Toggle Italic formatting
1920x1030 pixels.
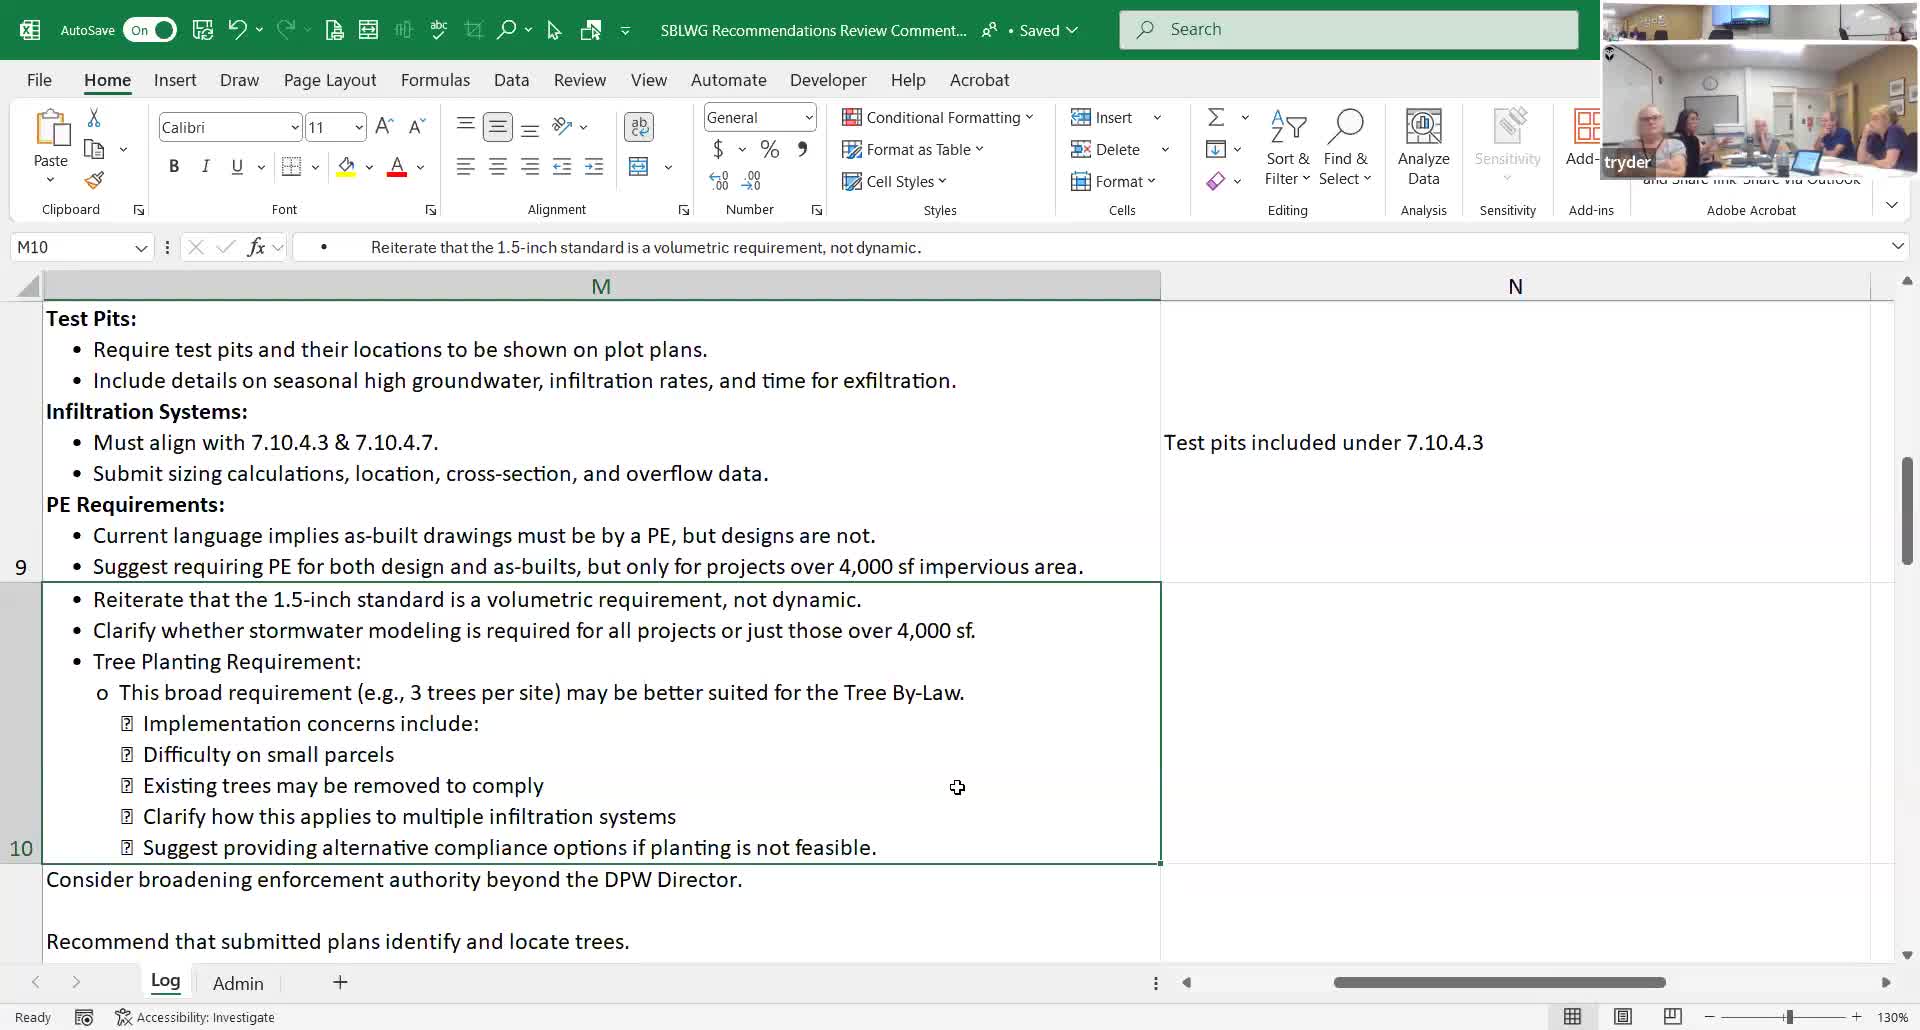[x=205, y=167]
